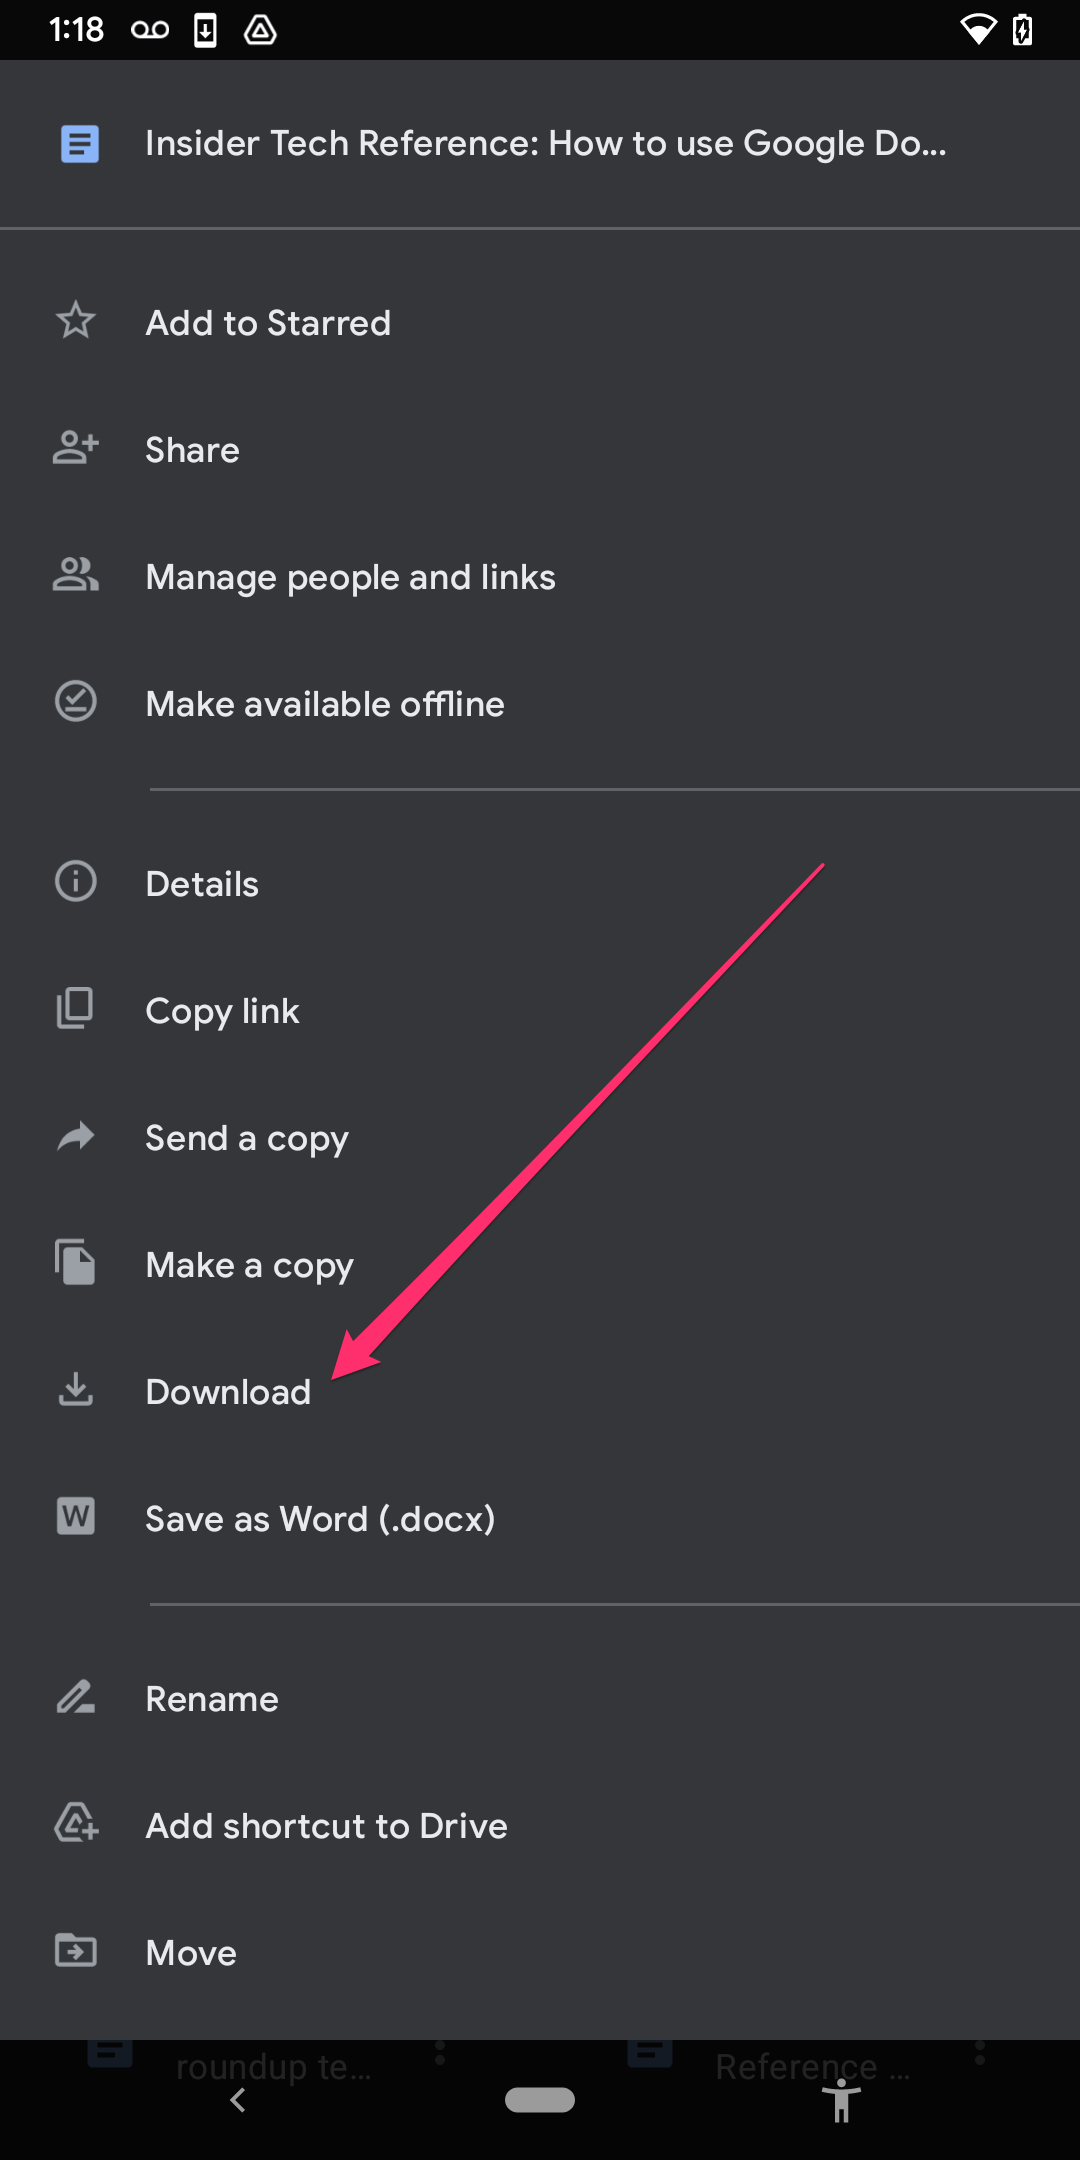
Task: Tap the pencil icon beside Rename
Action: click(76, 1697)
